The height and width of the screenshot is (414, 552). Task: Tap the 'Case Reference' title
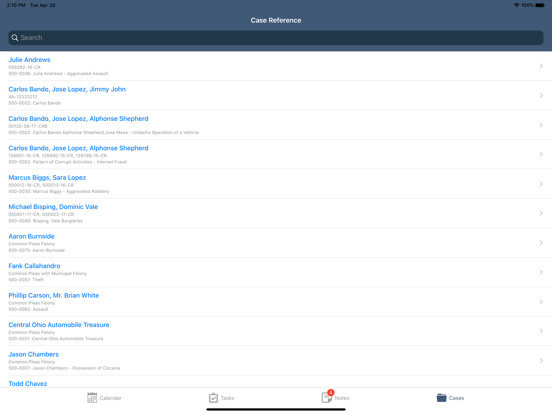click(276, 20)
